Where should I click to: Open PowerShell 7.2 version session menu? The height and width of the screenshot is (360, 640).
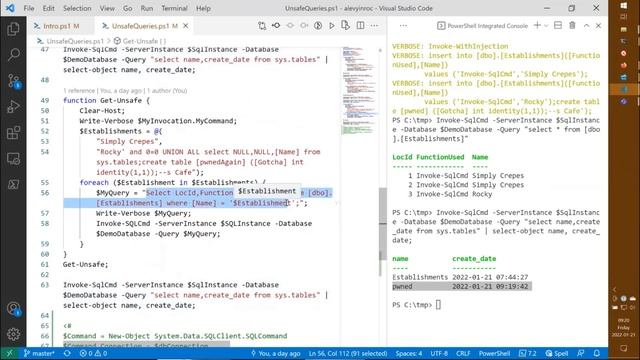(x=528, y=353)
